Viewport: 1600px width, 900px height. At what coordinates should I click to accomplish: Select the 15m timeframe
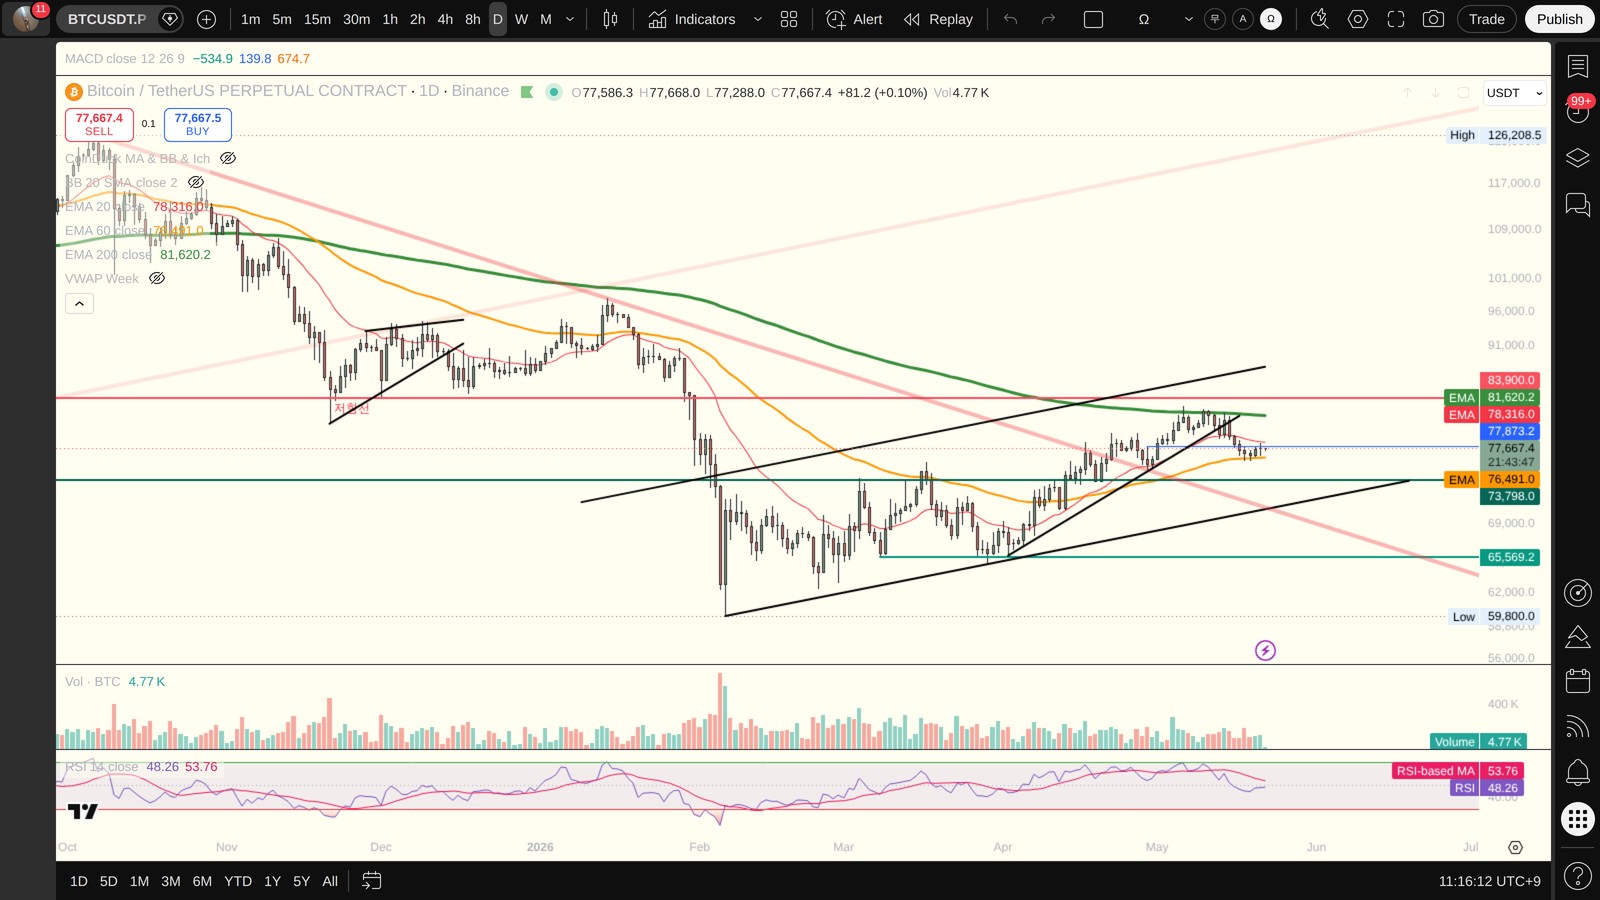[317, 19]
